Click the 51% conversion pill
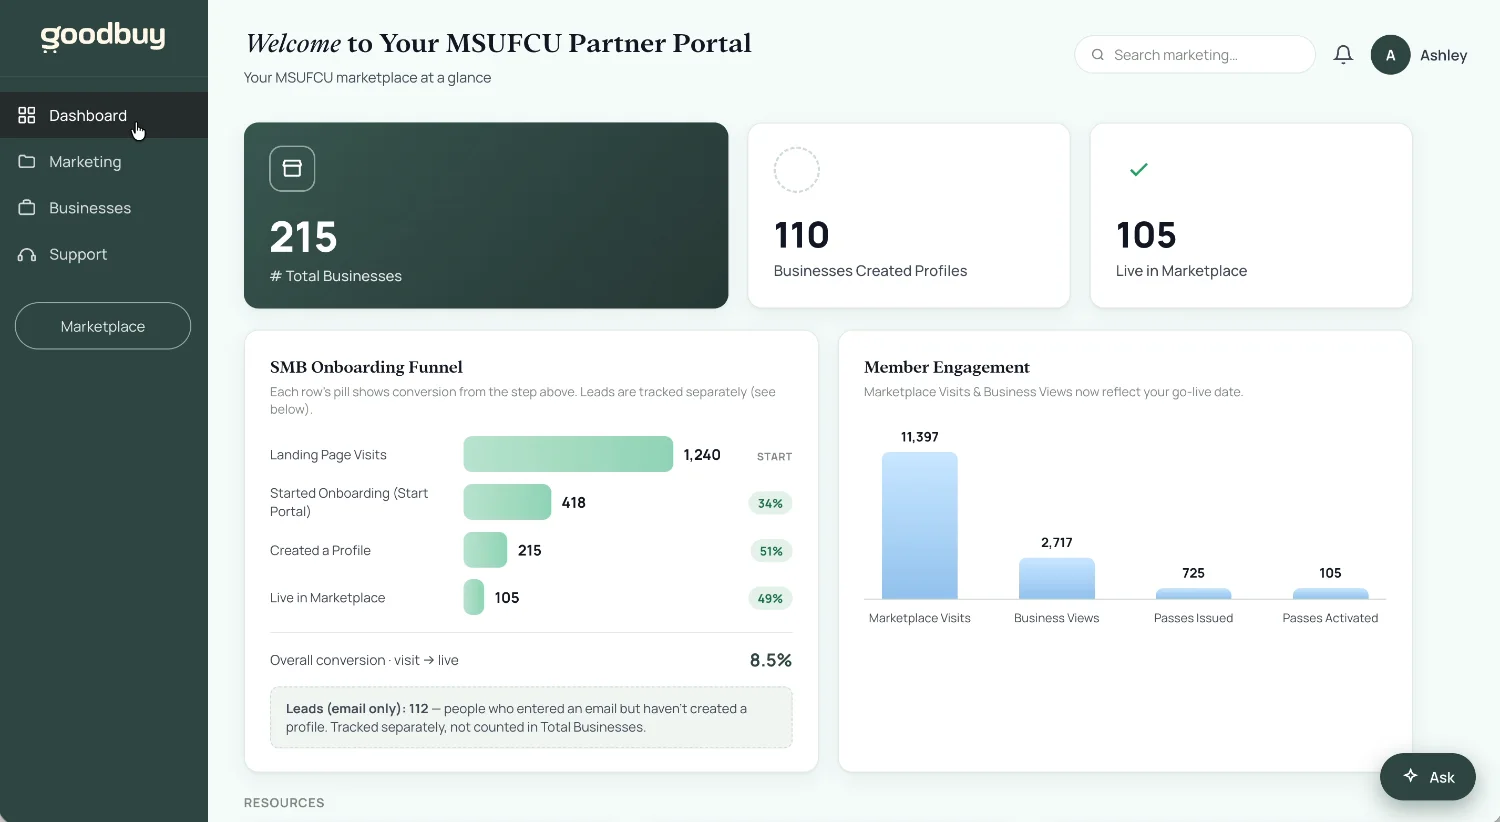Viewport: 1500px width, 822px height. coord(771,551)
